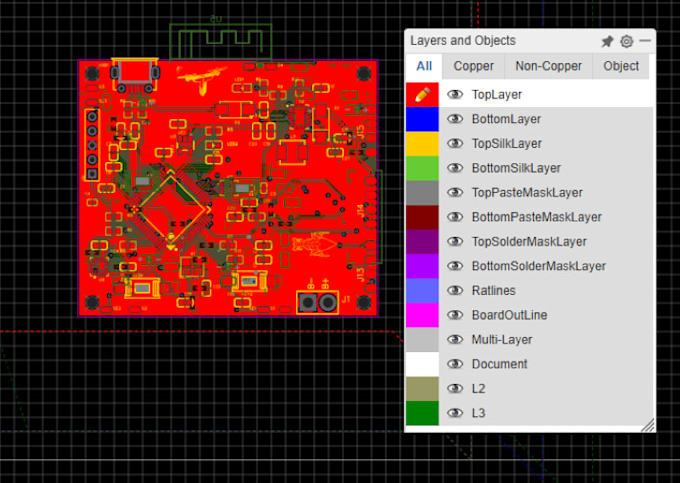Select the Multi-Layer row label
The height and width of the screenshot is (483, 680).
click(502, 339)
